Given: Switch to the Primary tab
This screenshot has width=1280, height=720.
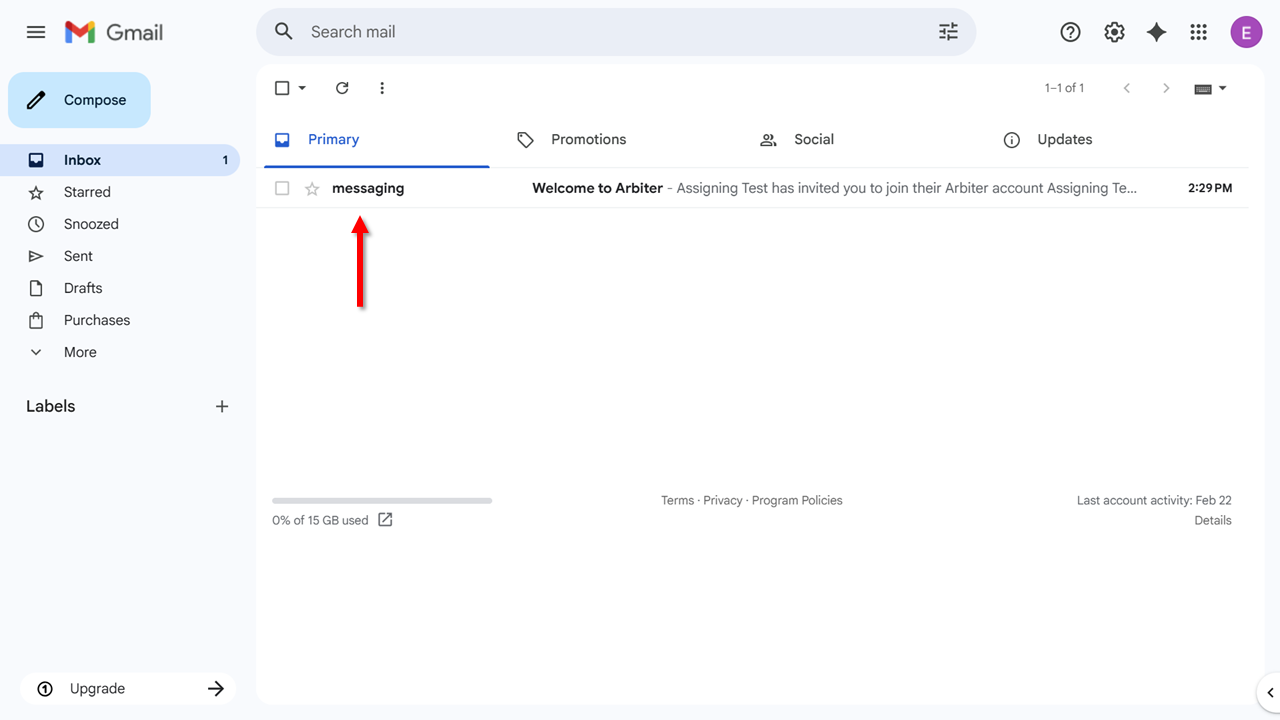Looking at the screenshot, I should [376, 140].
